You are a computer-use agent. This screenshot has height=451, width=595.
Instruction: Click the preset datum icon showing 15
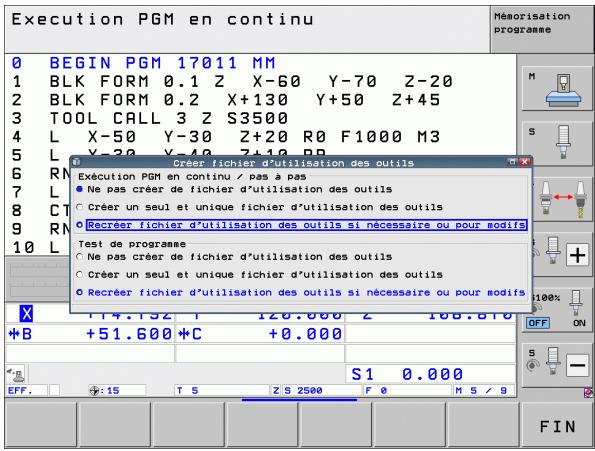coord(104,390)
